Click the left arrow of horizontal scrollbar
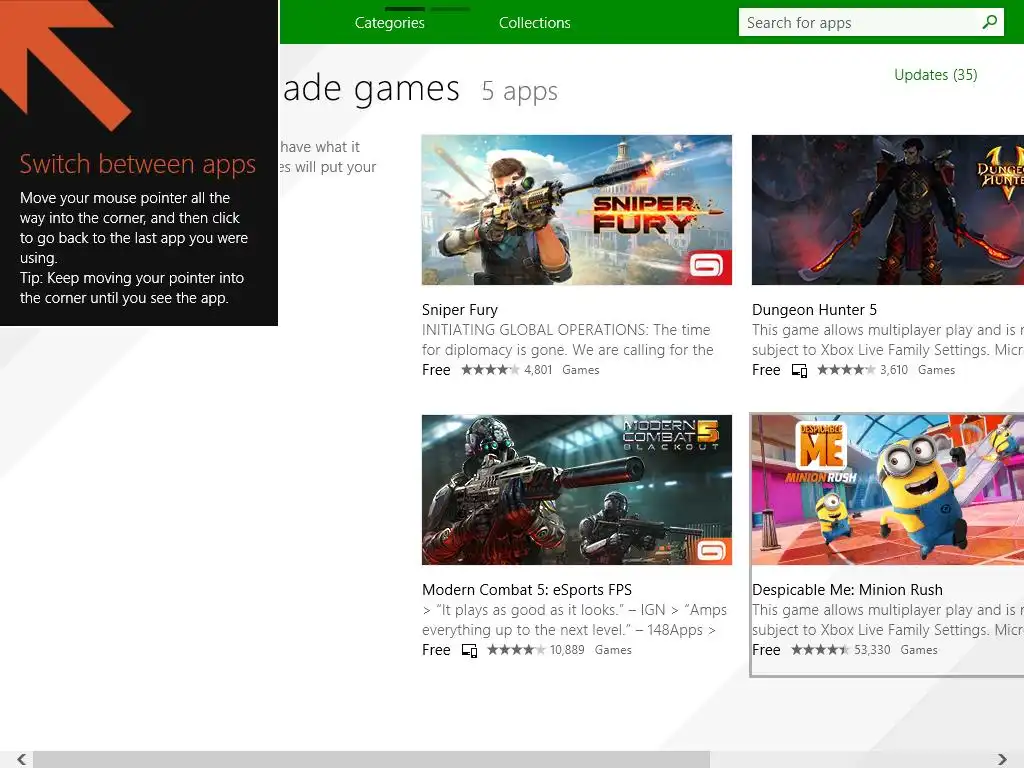Image resolution: width=1024 pixels, height=768 pixels. [22, 760]
